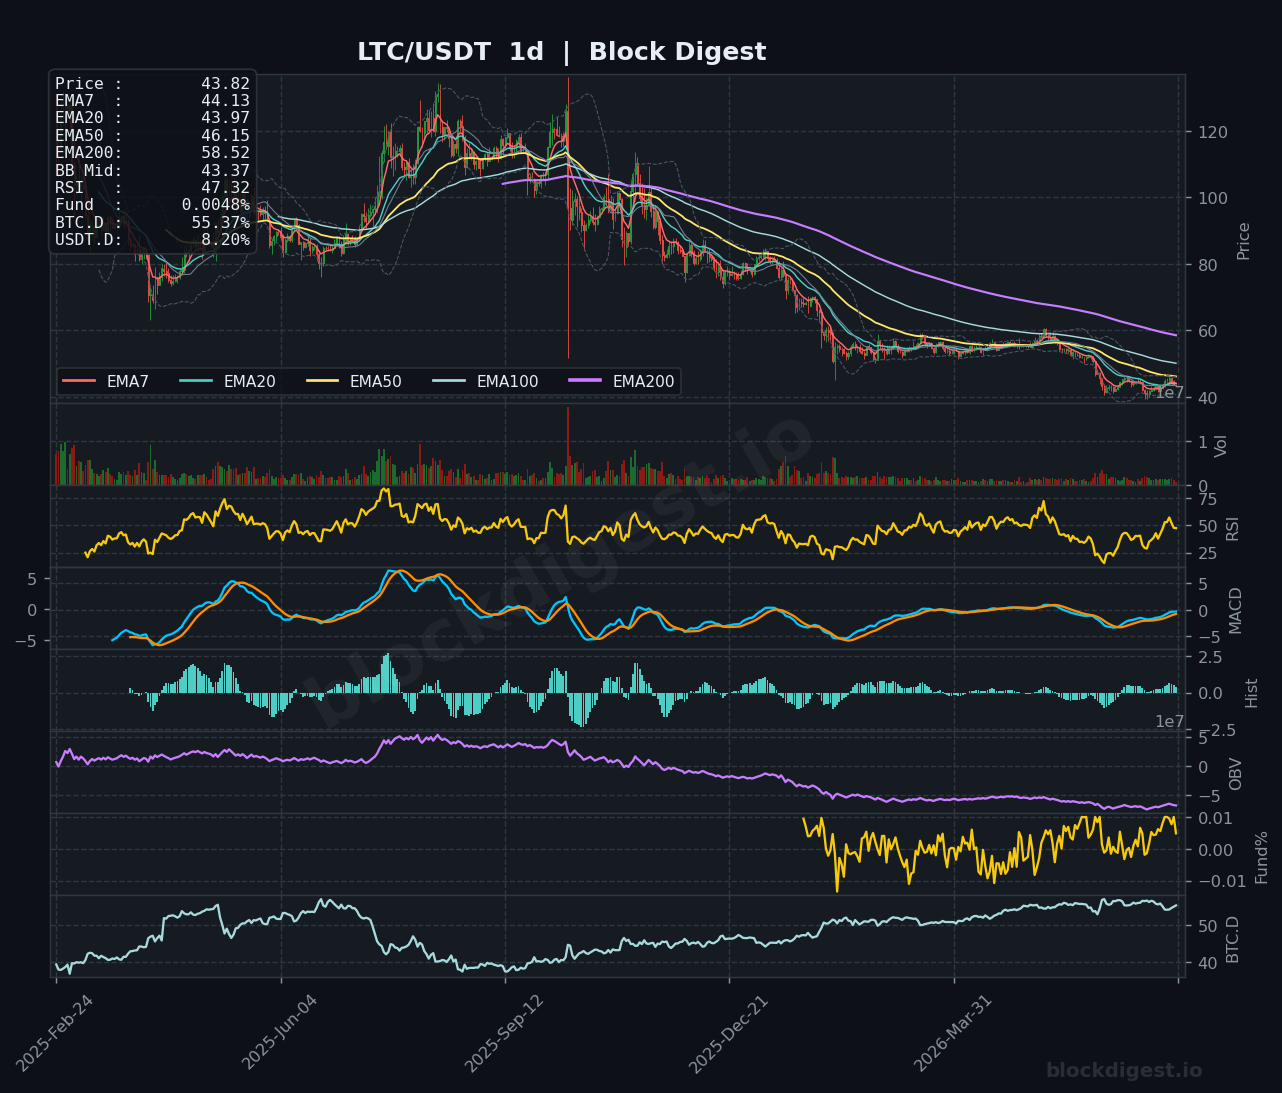Click the BTC.D value 55.37%

point(221,223)
